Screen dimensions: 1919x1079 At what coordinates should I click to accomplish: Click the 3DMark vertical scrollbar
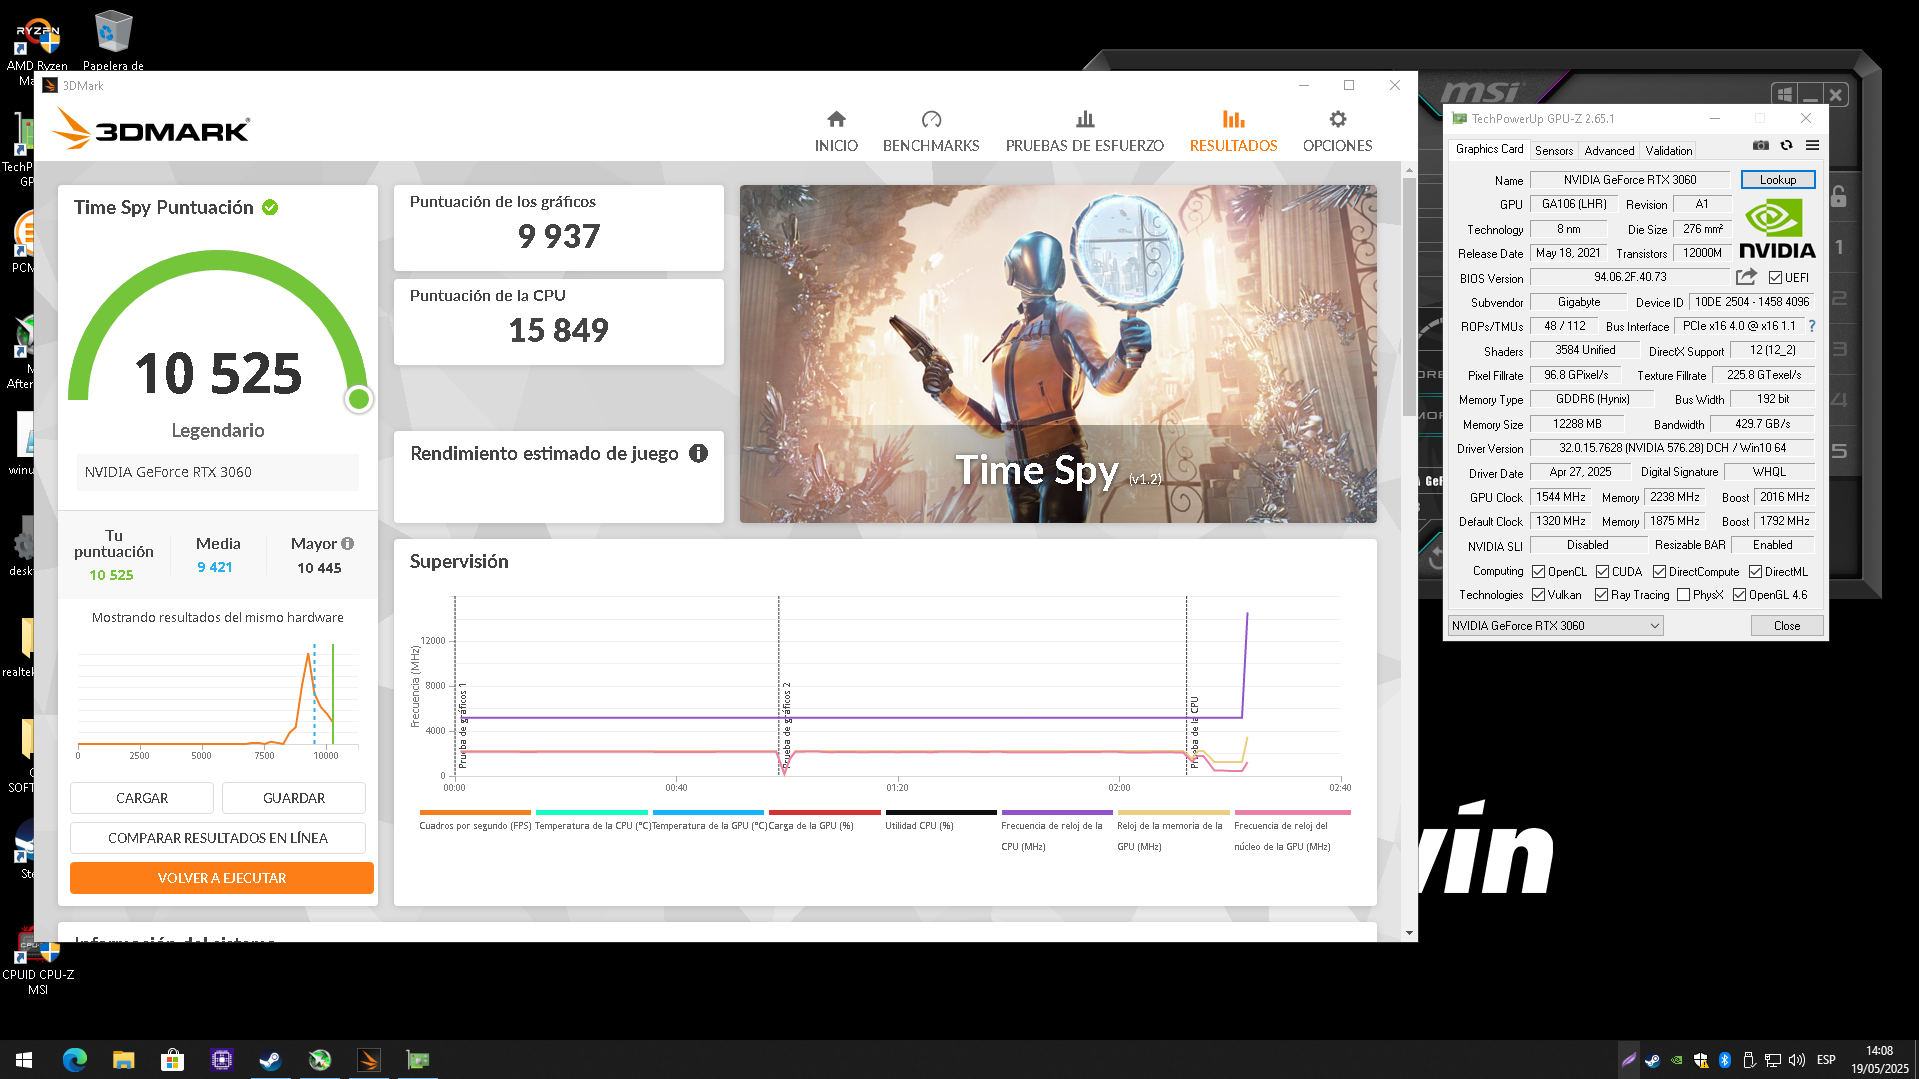[x=1408, y=297]
